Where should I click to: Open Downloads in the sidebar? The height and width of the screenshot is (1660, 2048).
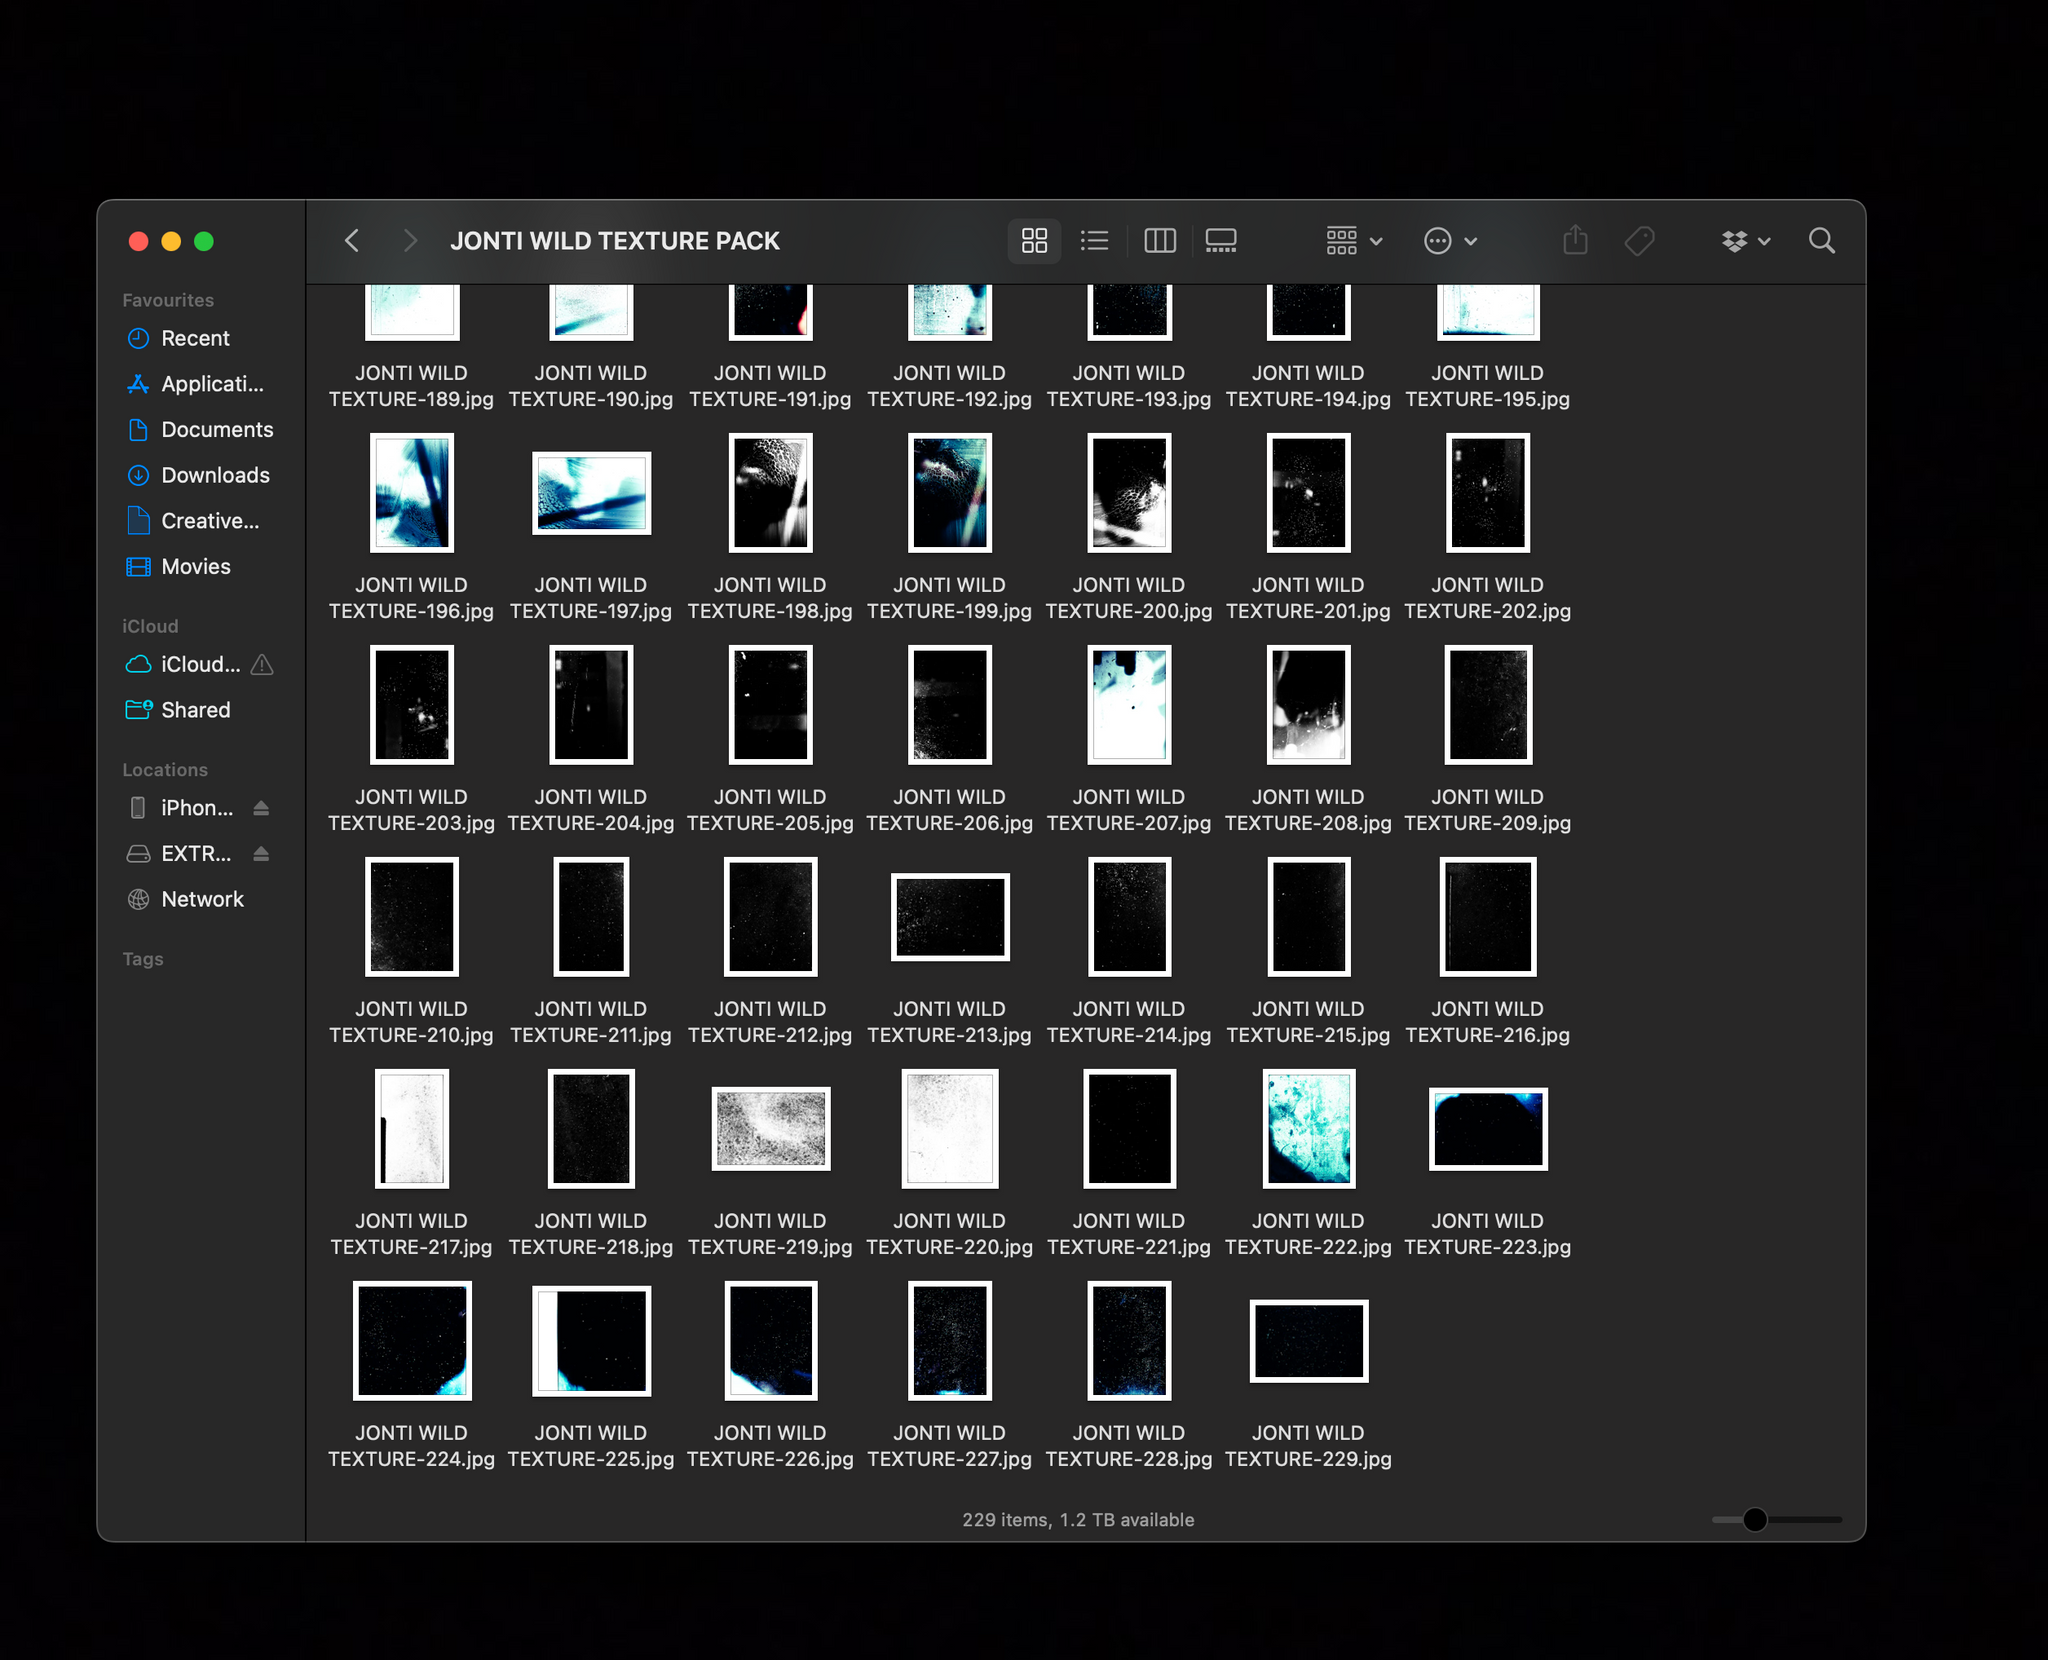[x=215, y=475]
